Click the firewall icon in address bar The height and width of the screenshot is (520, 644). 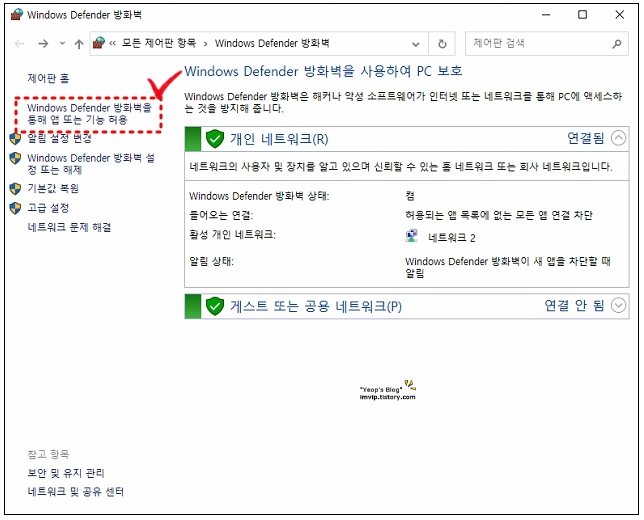[x=99, y=43]
